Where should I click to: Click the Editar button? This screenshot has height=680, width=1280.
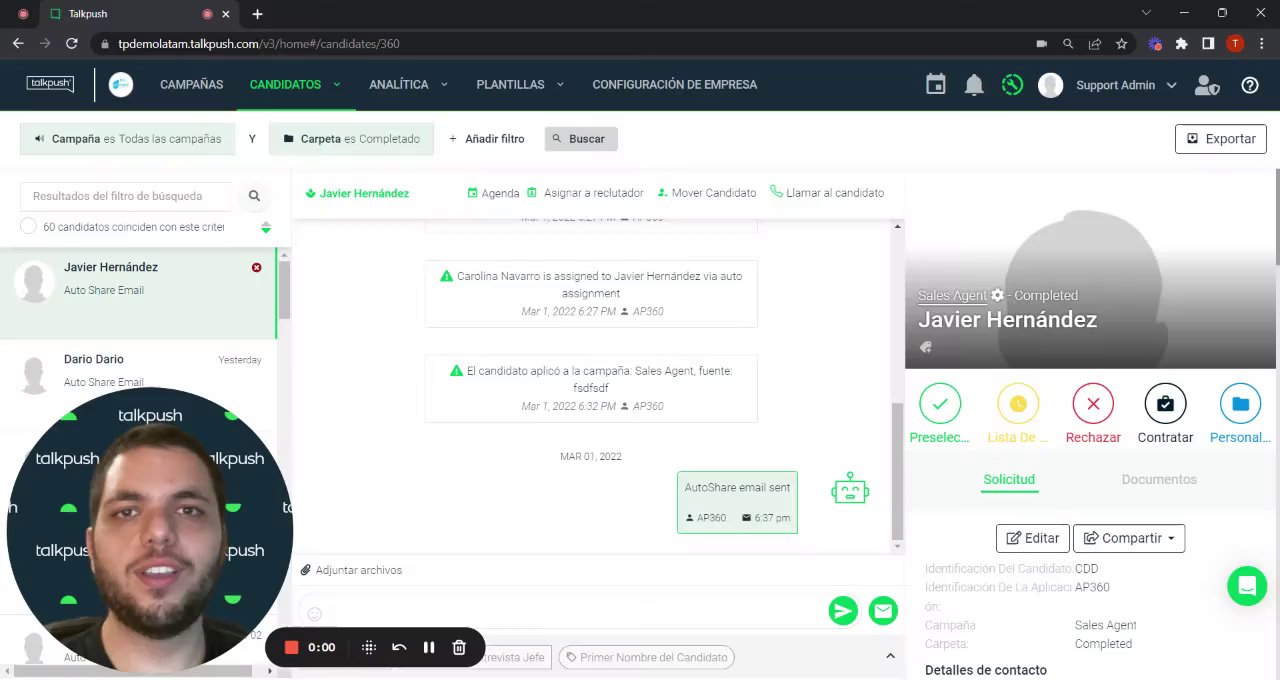[x=1033, y=538]
